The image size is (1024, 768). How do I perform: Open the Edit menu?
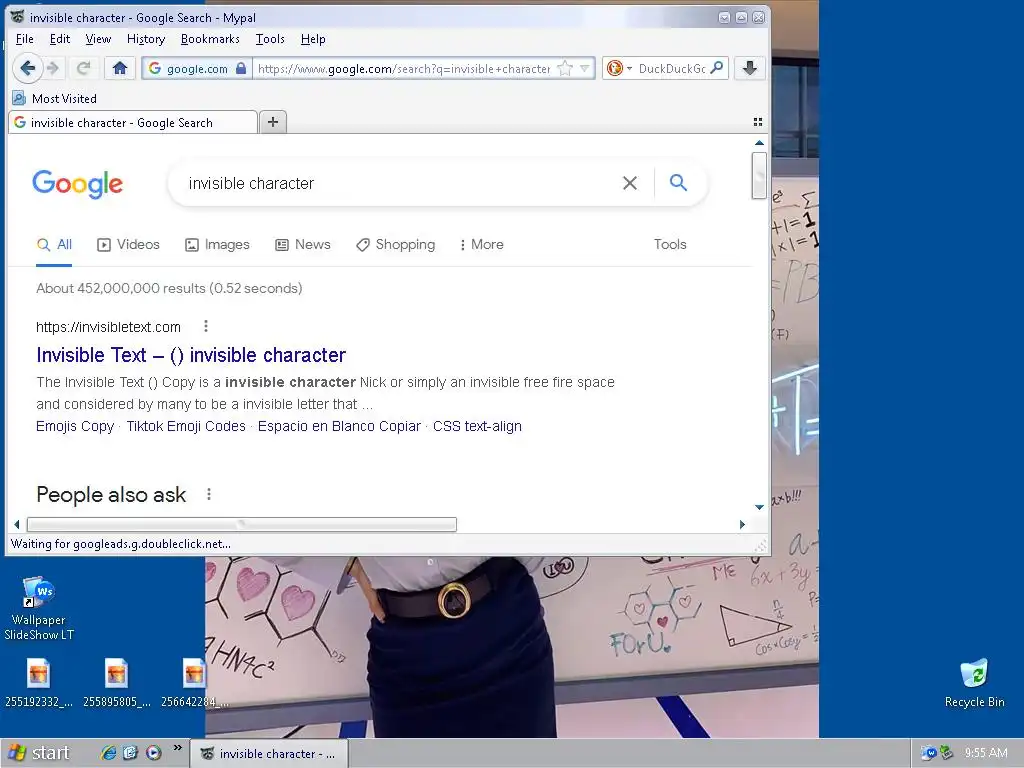[x=59, y=39]
